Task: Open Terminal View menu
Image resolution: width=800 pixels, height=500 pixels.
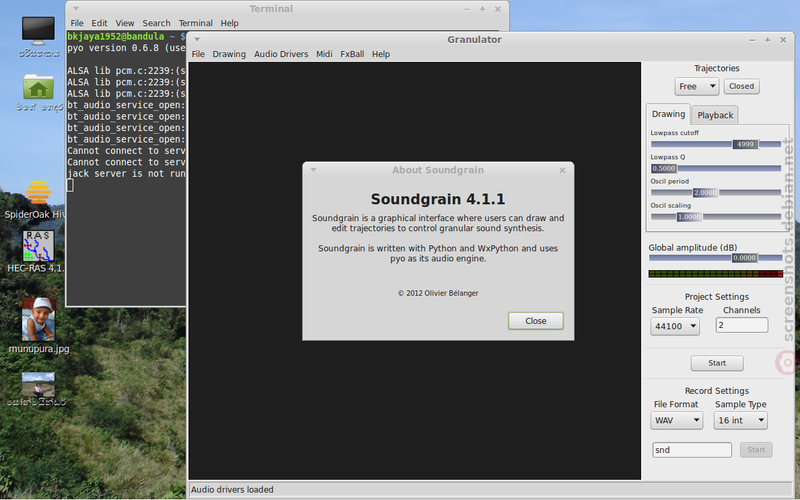Action: pyautogui.click(x=124, y=23)
